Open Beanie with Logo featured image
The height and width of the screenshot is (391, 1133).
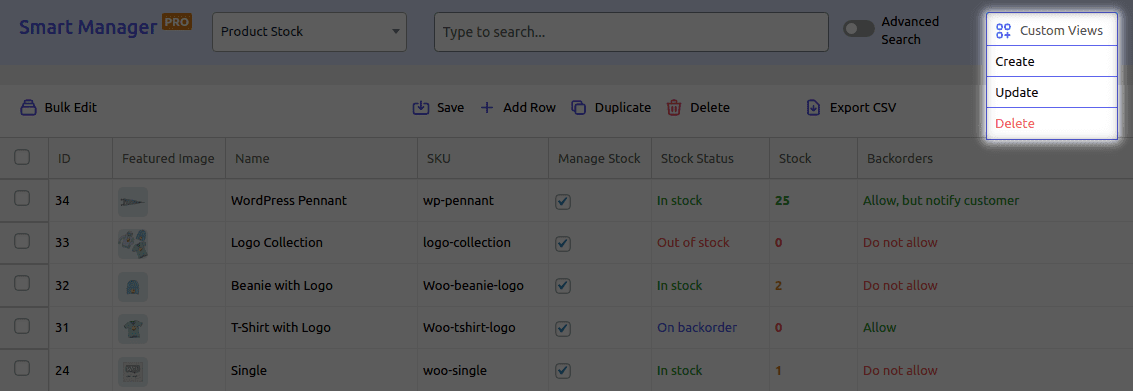pyautogui.click(x=133, y=286)
